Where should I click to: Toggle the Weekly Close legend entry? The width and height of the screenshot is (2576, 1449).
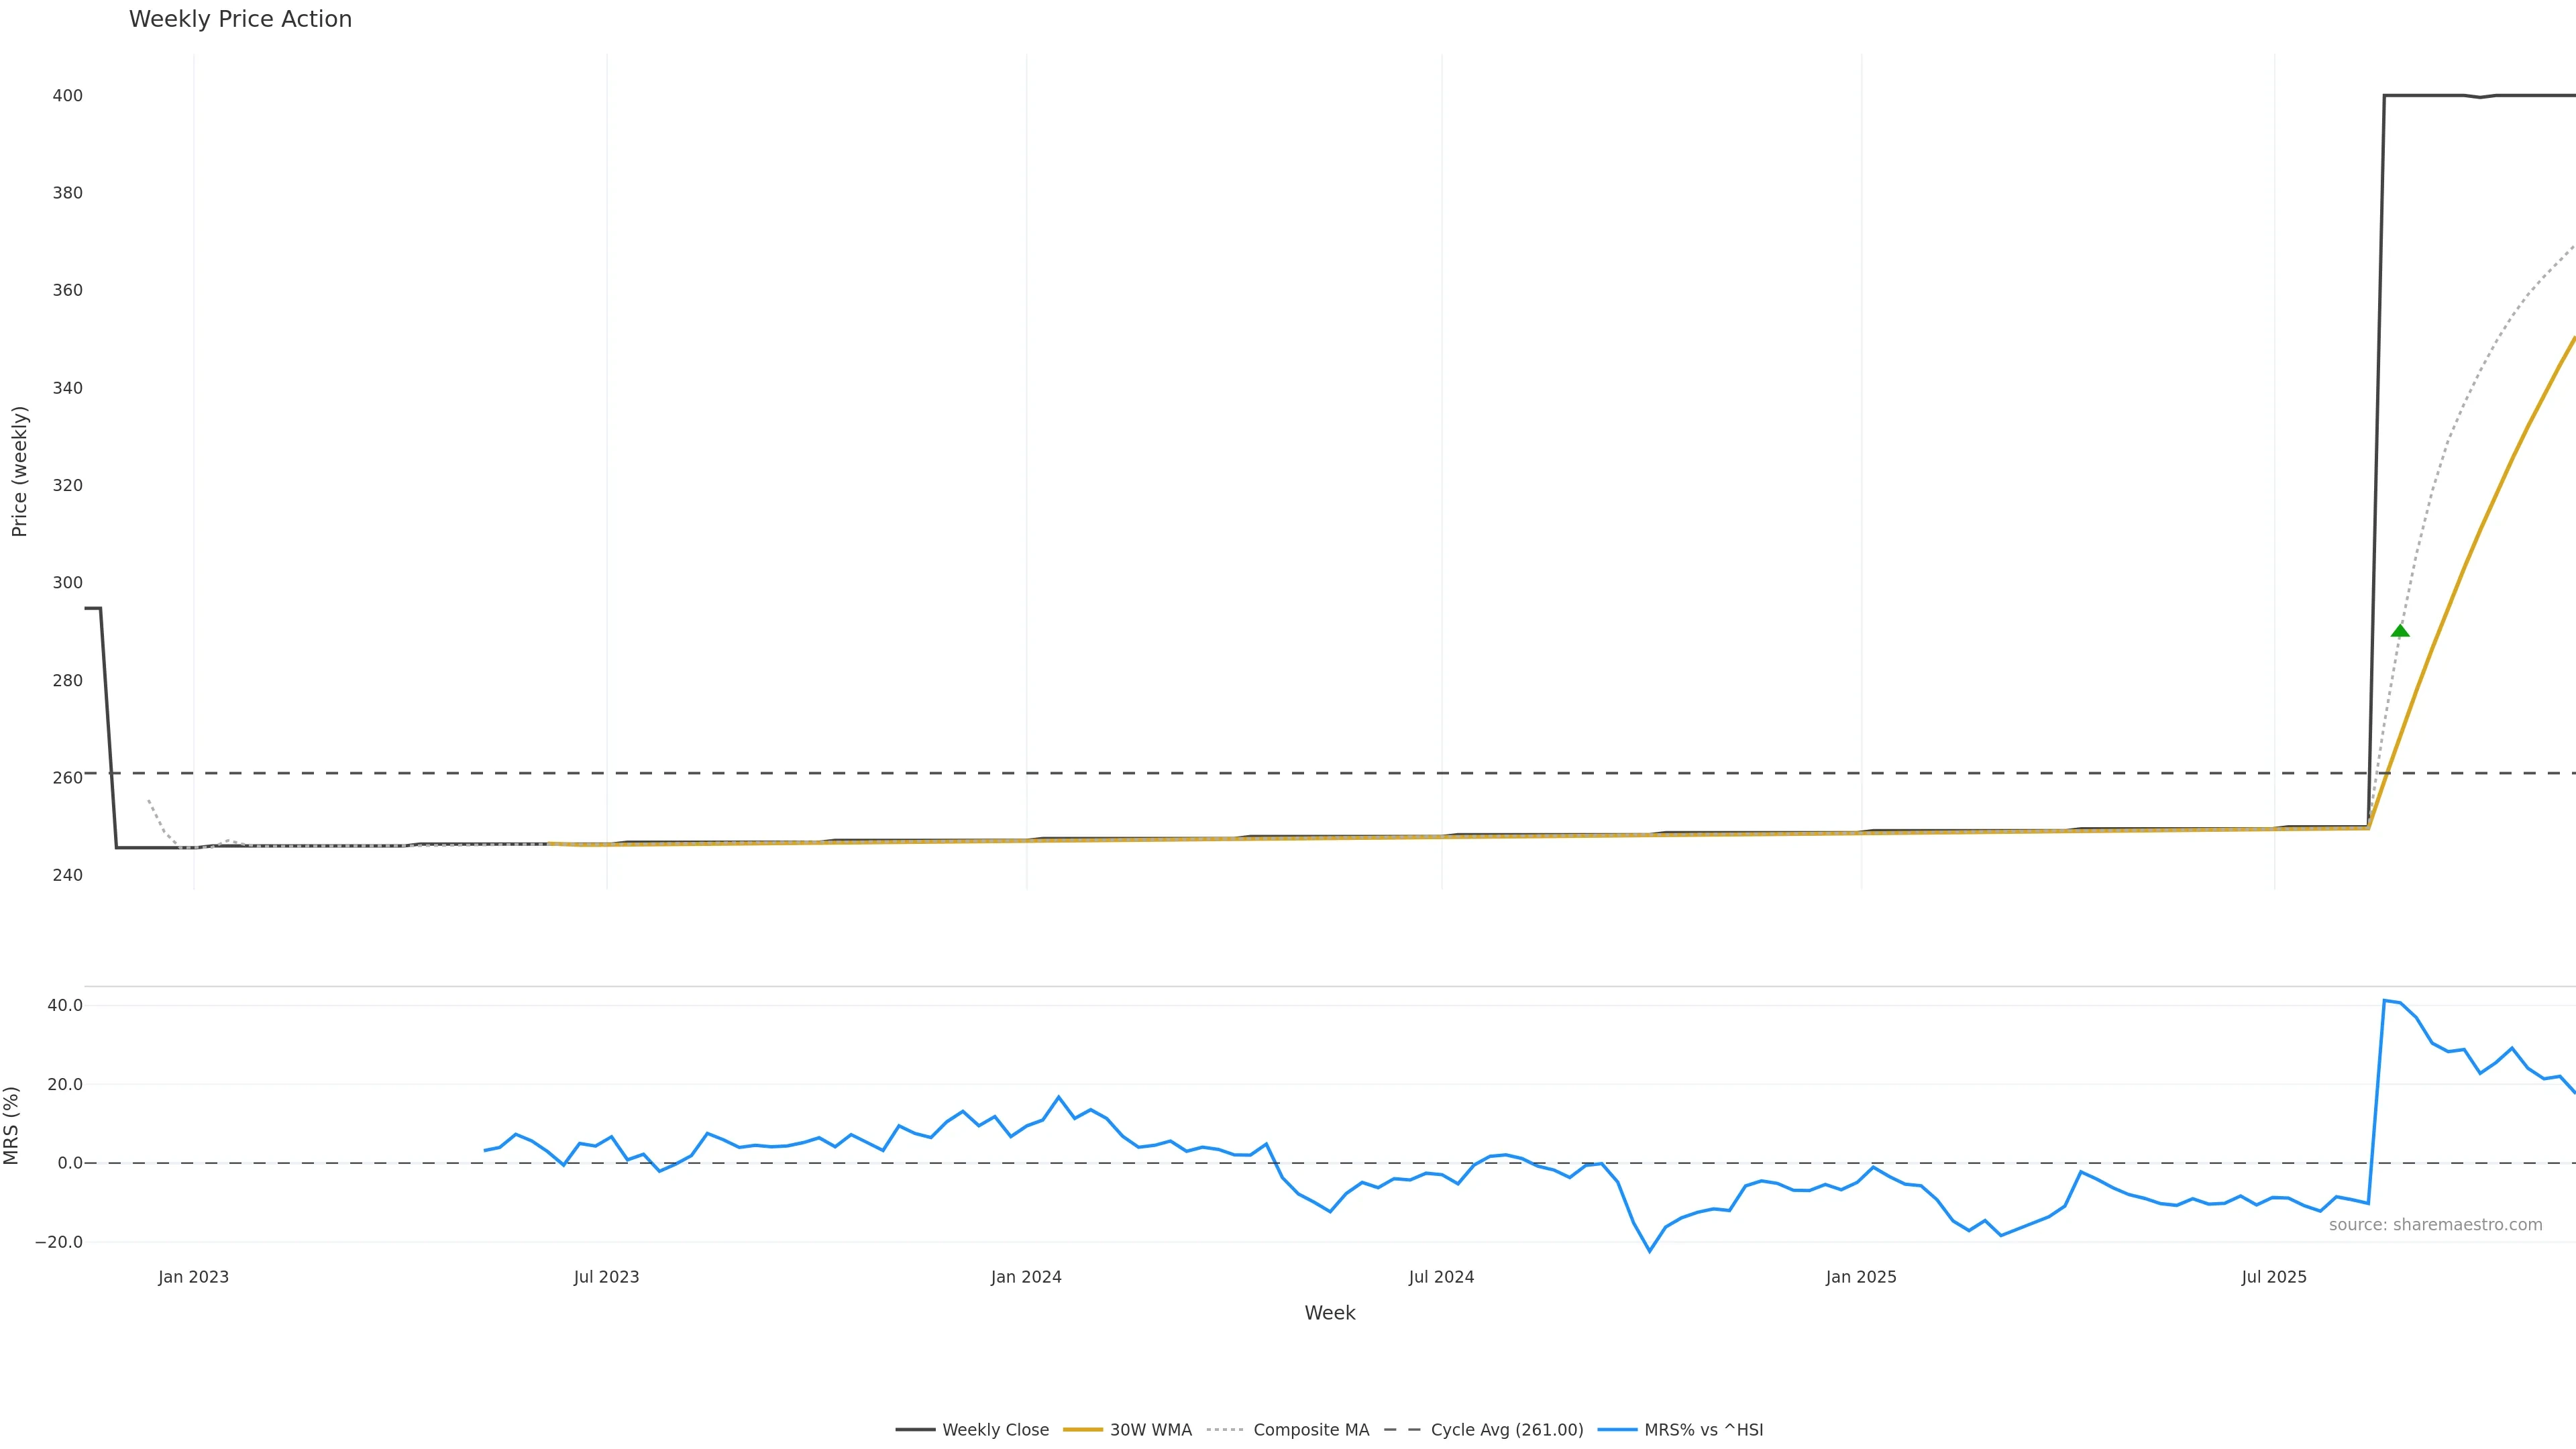click(x=995, y=1430)
